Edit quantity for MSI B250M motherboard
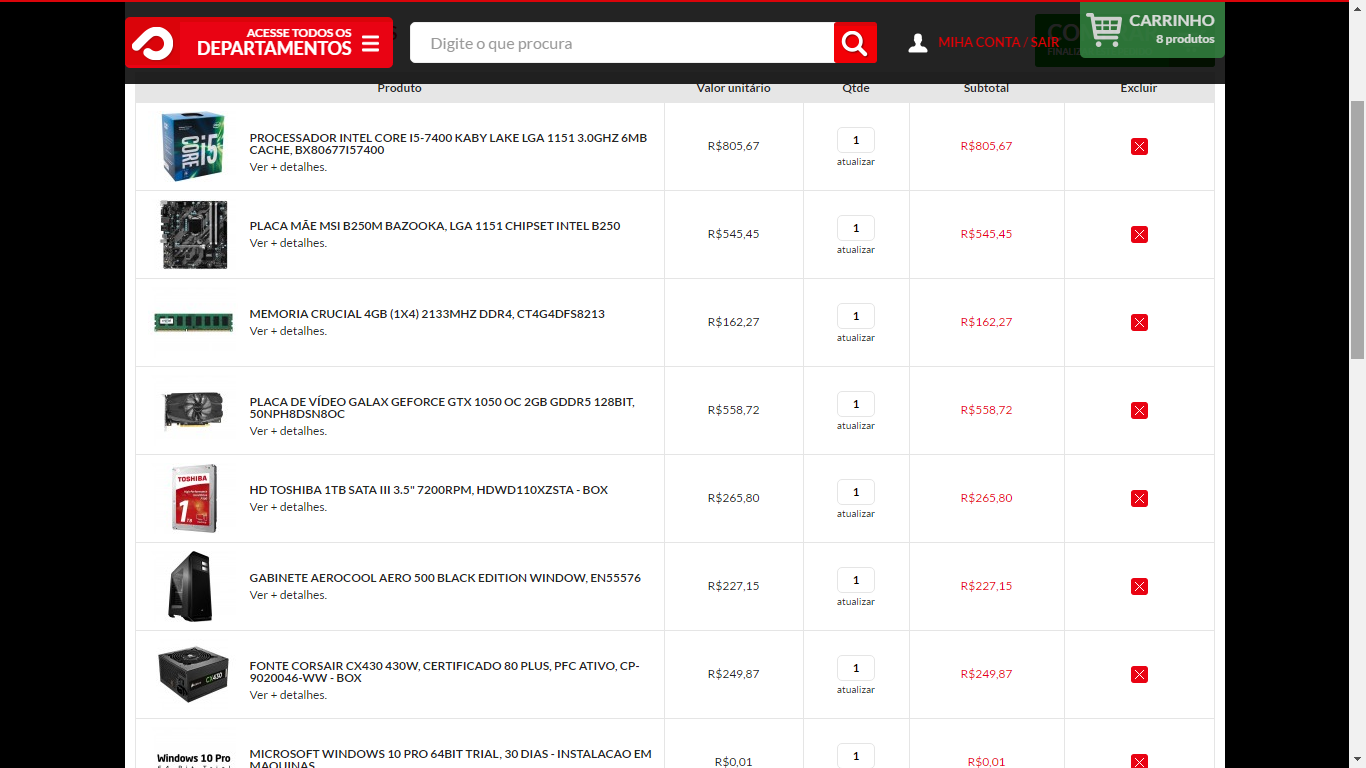 [x=856, y=228]
